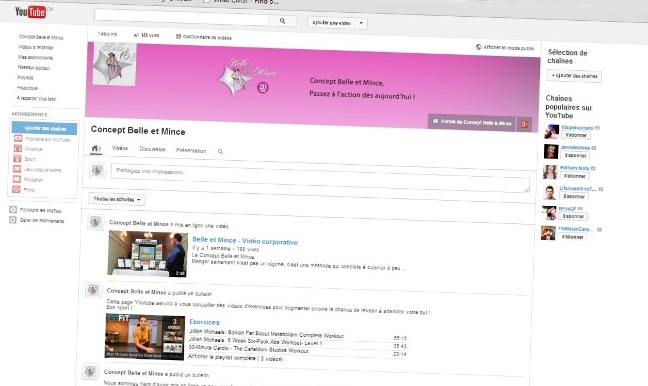Click + Ajouter des chaînes under Sélection
648x386 pixels.
[x=574, y=76]
